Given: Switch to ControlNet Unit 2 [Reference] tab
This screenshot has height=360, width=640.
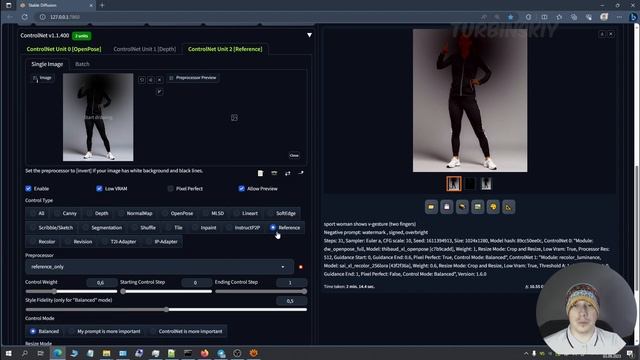Looking at the screenshot, I should click(225, 49).
